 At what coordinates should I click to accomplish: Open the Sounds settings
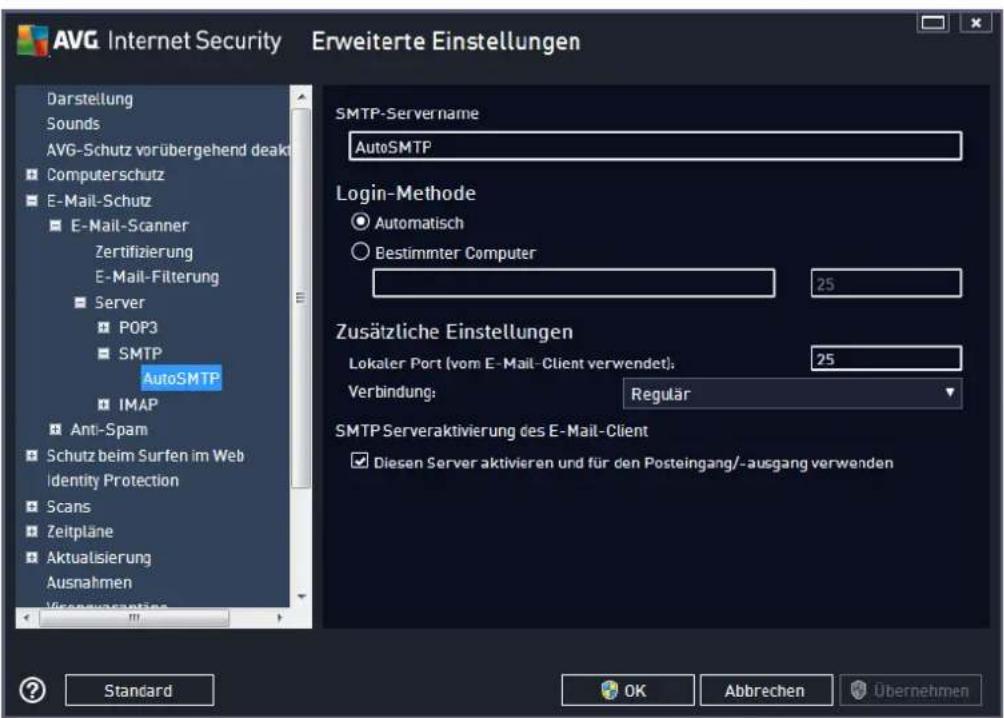[73, 124]
